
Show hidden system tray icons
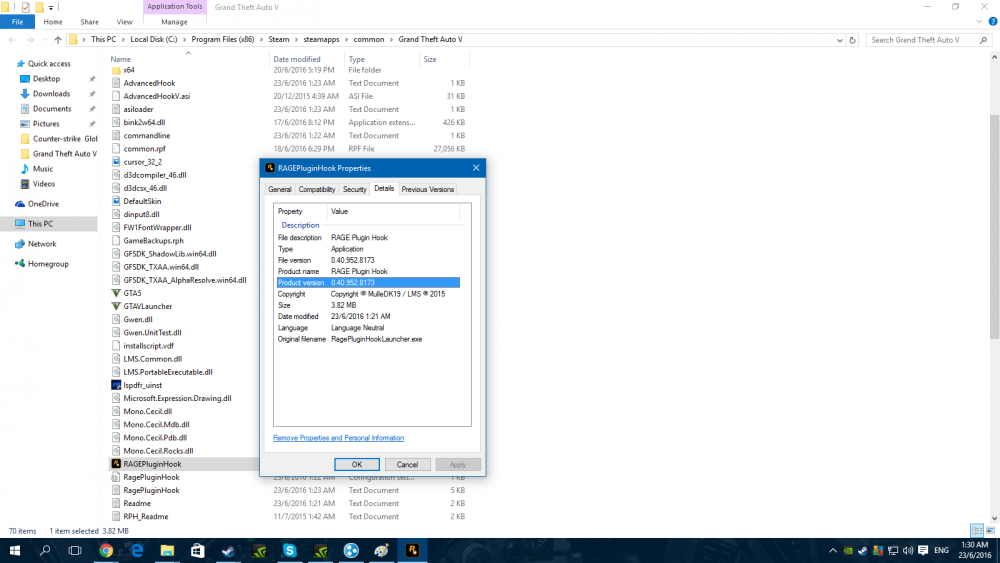click(x=832, y=550)
